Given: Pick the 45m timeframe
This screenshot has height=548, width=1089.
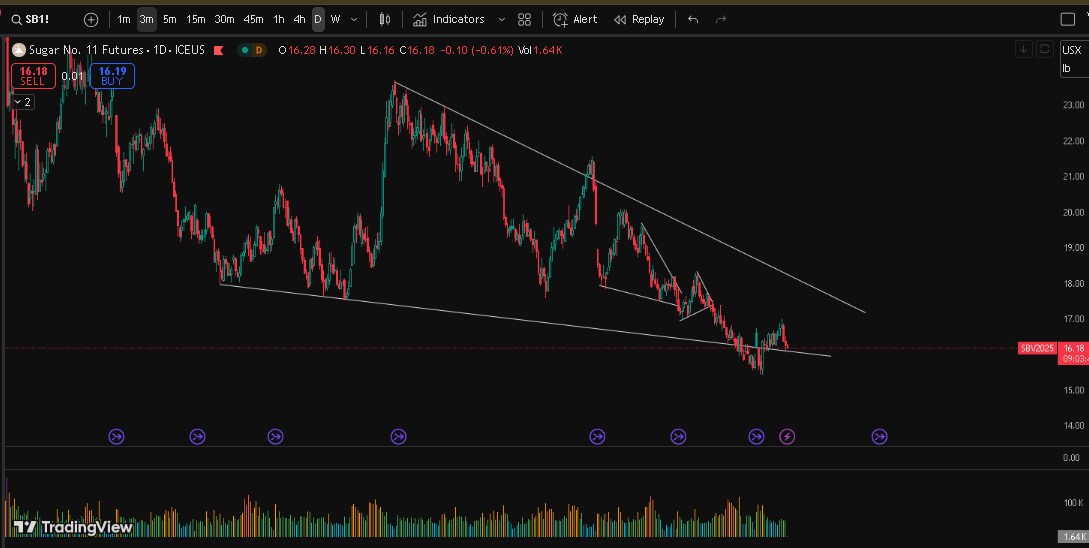Looking at the screenshot, I should [253, 19].
